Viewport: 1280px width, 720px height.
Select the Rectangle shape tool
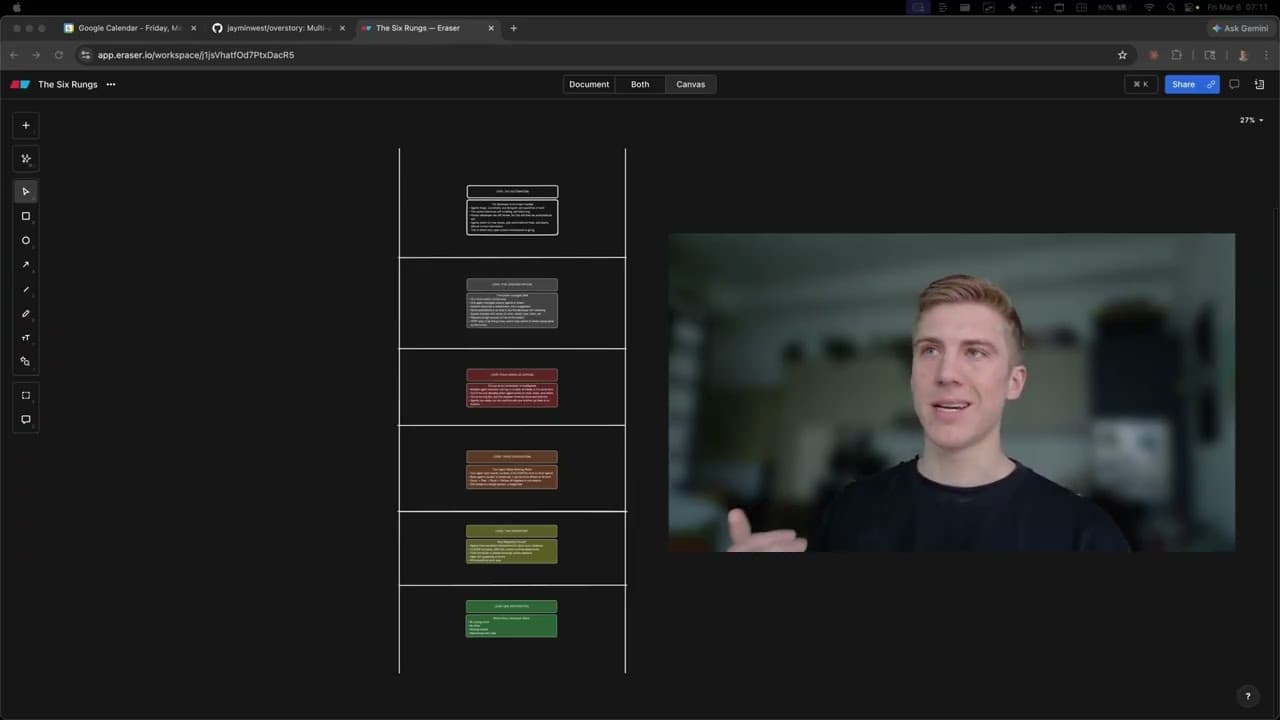tap(26, 216)
